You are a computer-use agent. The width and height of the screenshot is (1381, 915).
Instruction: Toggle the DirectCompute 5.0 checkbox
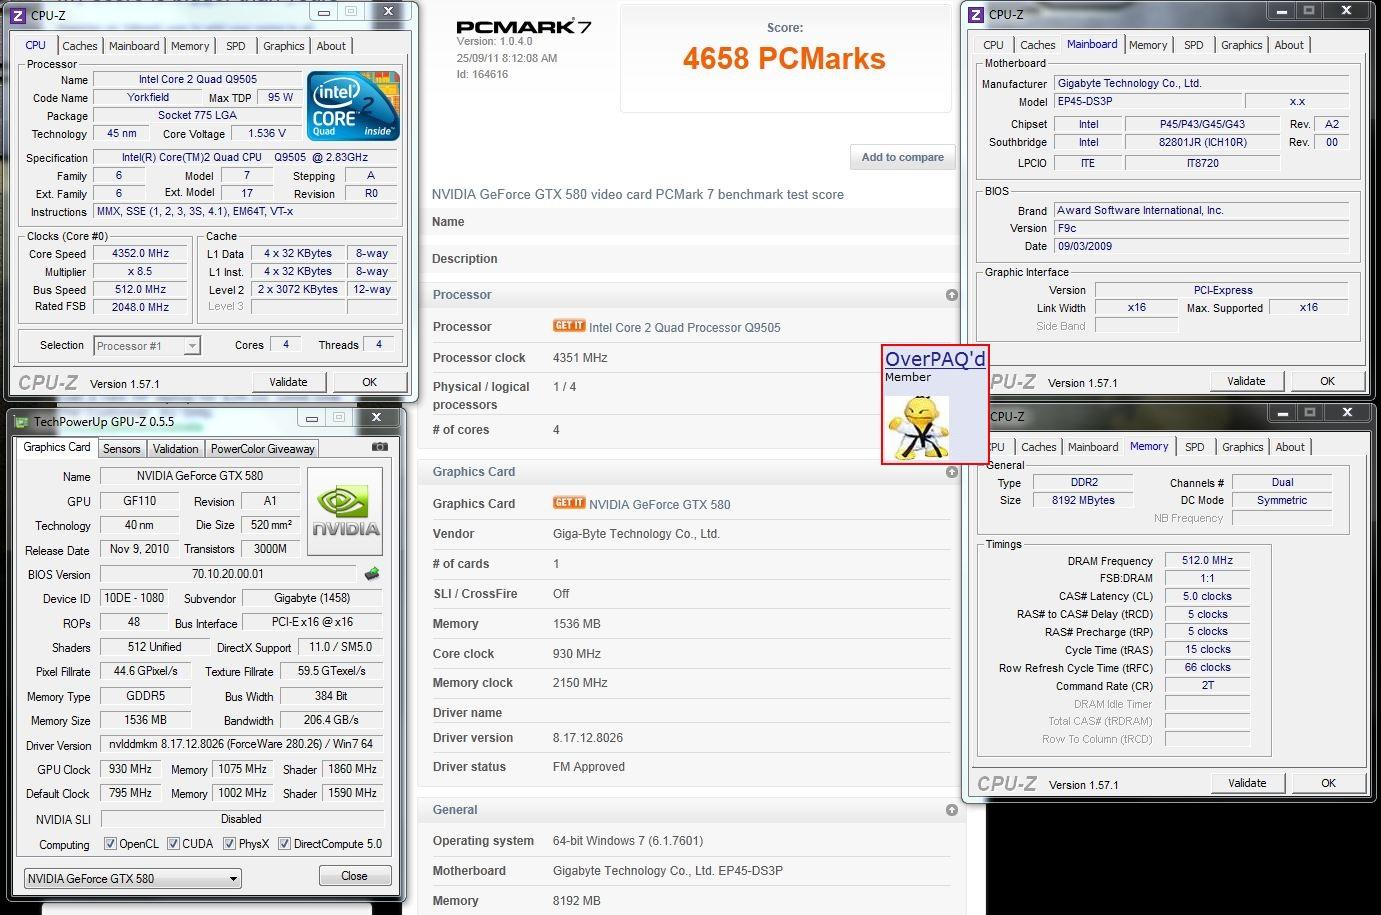tap(284, 843)
